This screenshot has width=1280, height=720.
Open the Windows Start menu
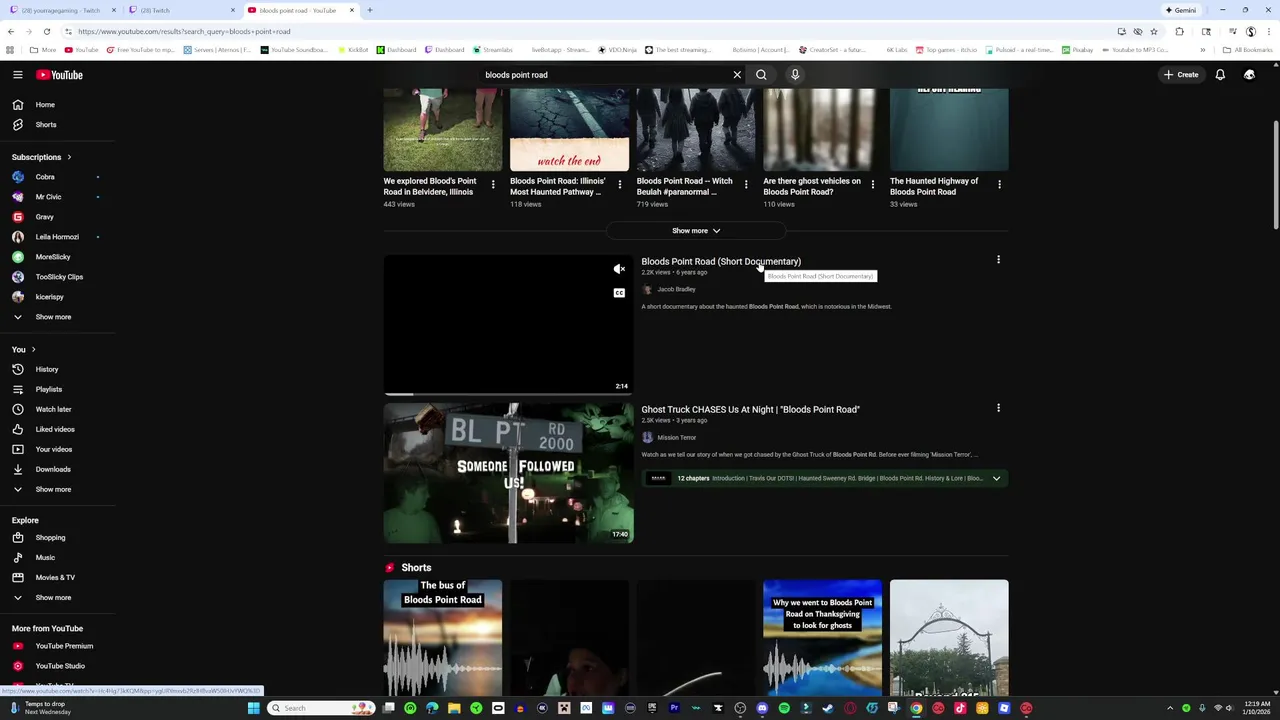[x=253, y=708]
